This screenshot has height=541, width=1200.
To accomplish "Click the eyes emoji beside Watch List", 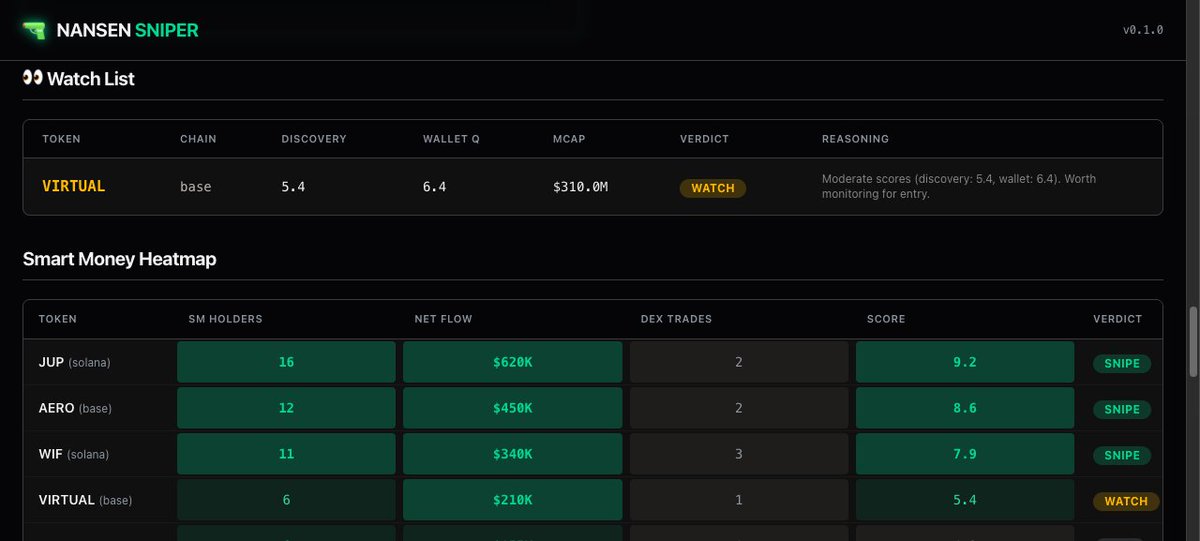I will point(33,78).
